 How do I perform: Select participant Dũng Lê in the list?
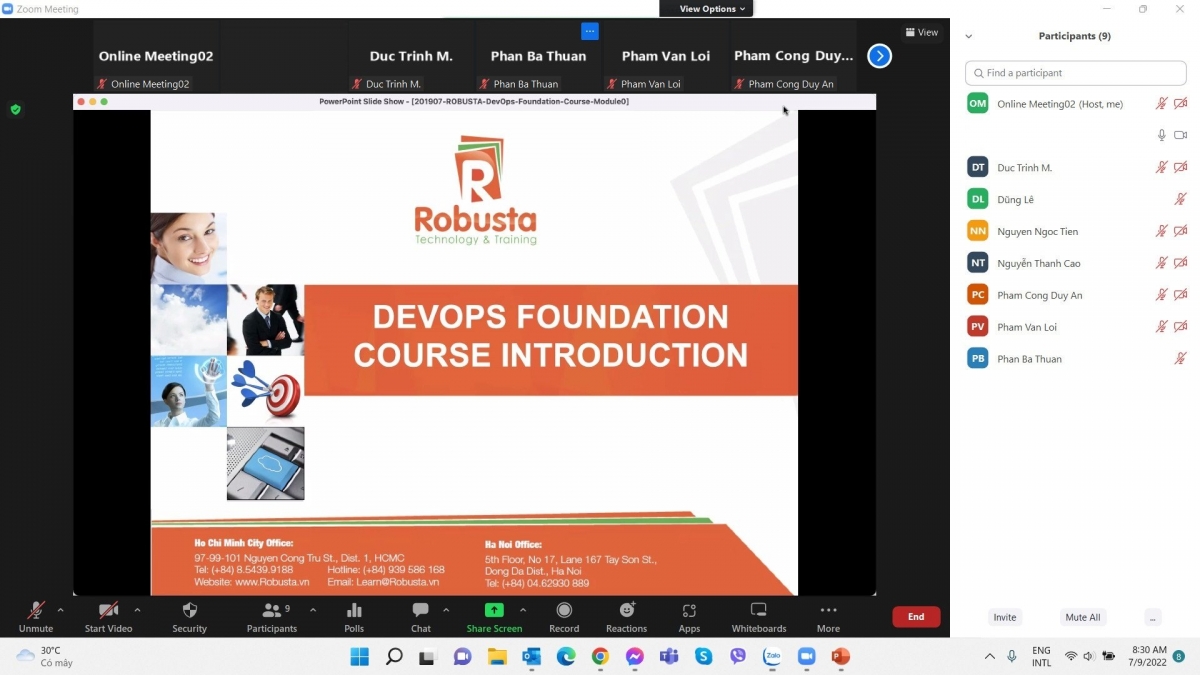(x=1076, y=200)
